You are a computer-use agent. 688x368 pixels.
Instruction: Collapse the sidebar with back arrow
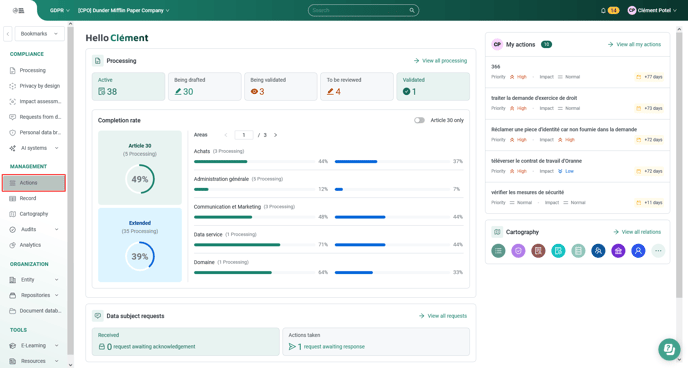[x=7, y=34]
